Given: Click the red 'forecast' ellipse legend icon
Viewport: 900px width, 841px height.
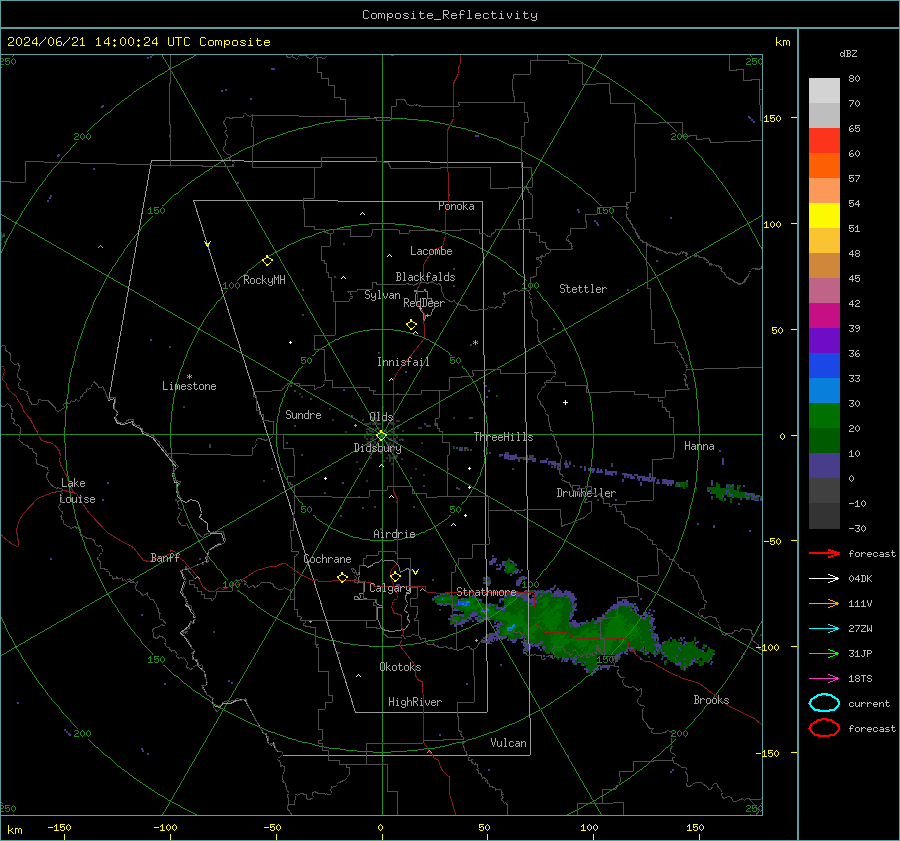Looking at the screenshot, I should [x=824, y=728].
